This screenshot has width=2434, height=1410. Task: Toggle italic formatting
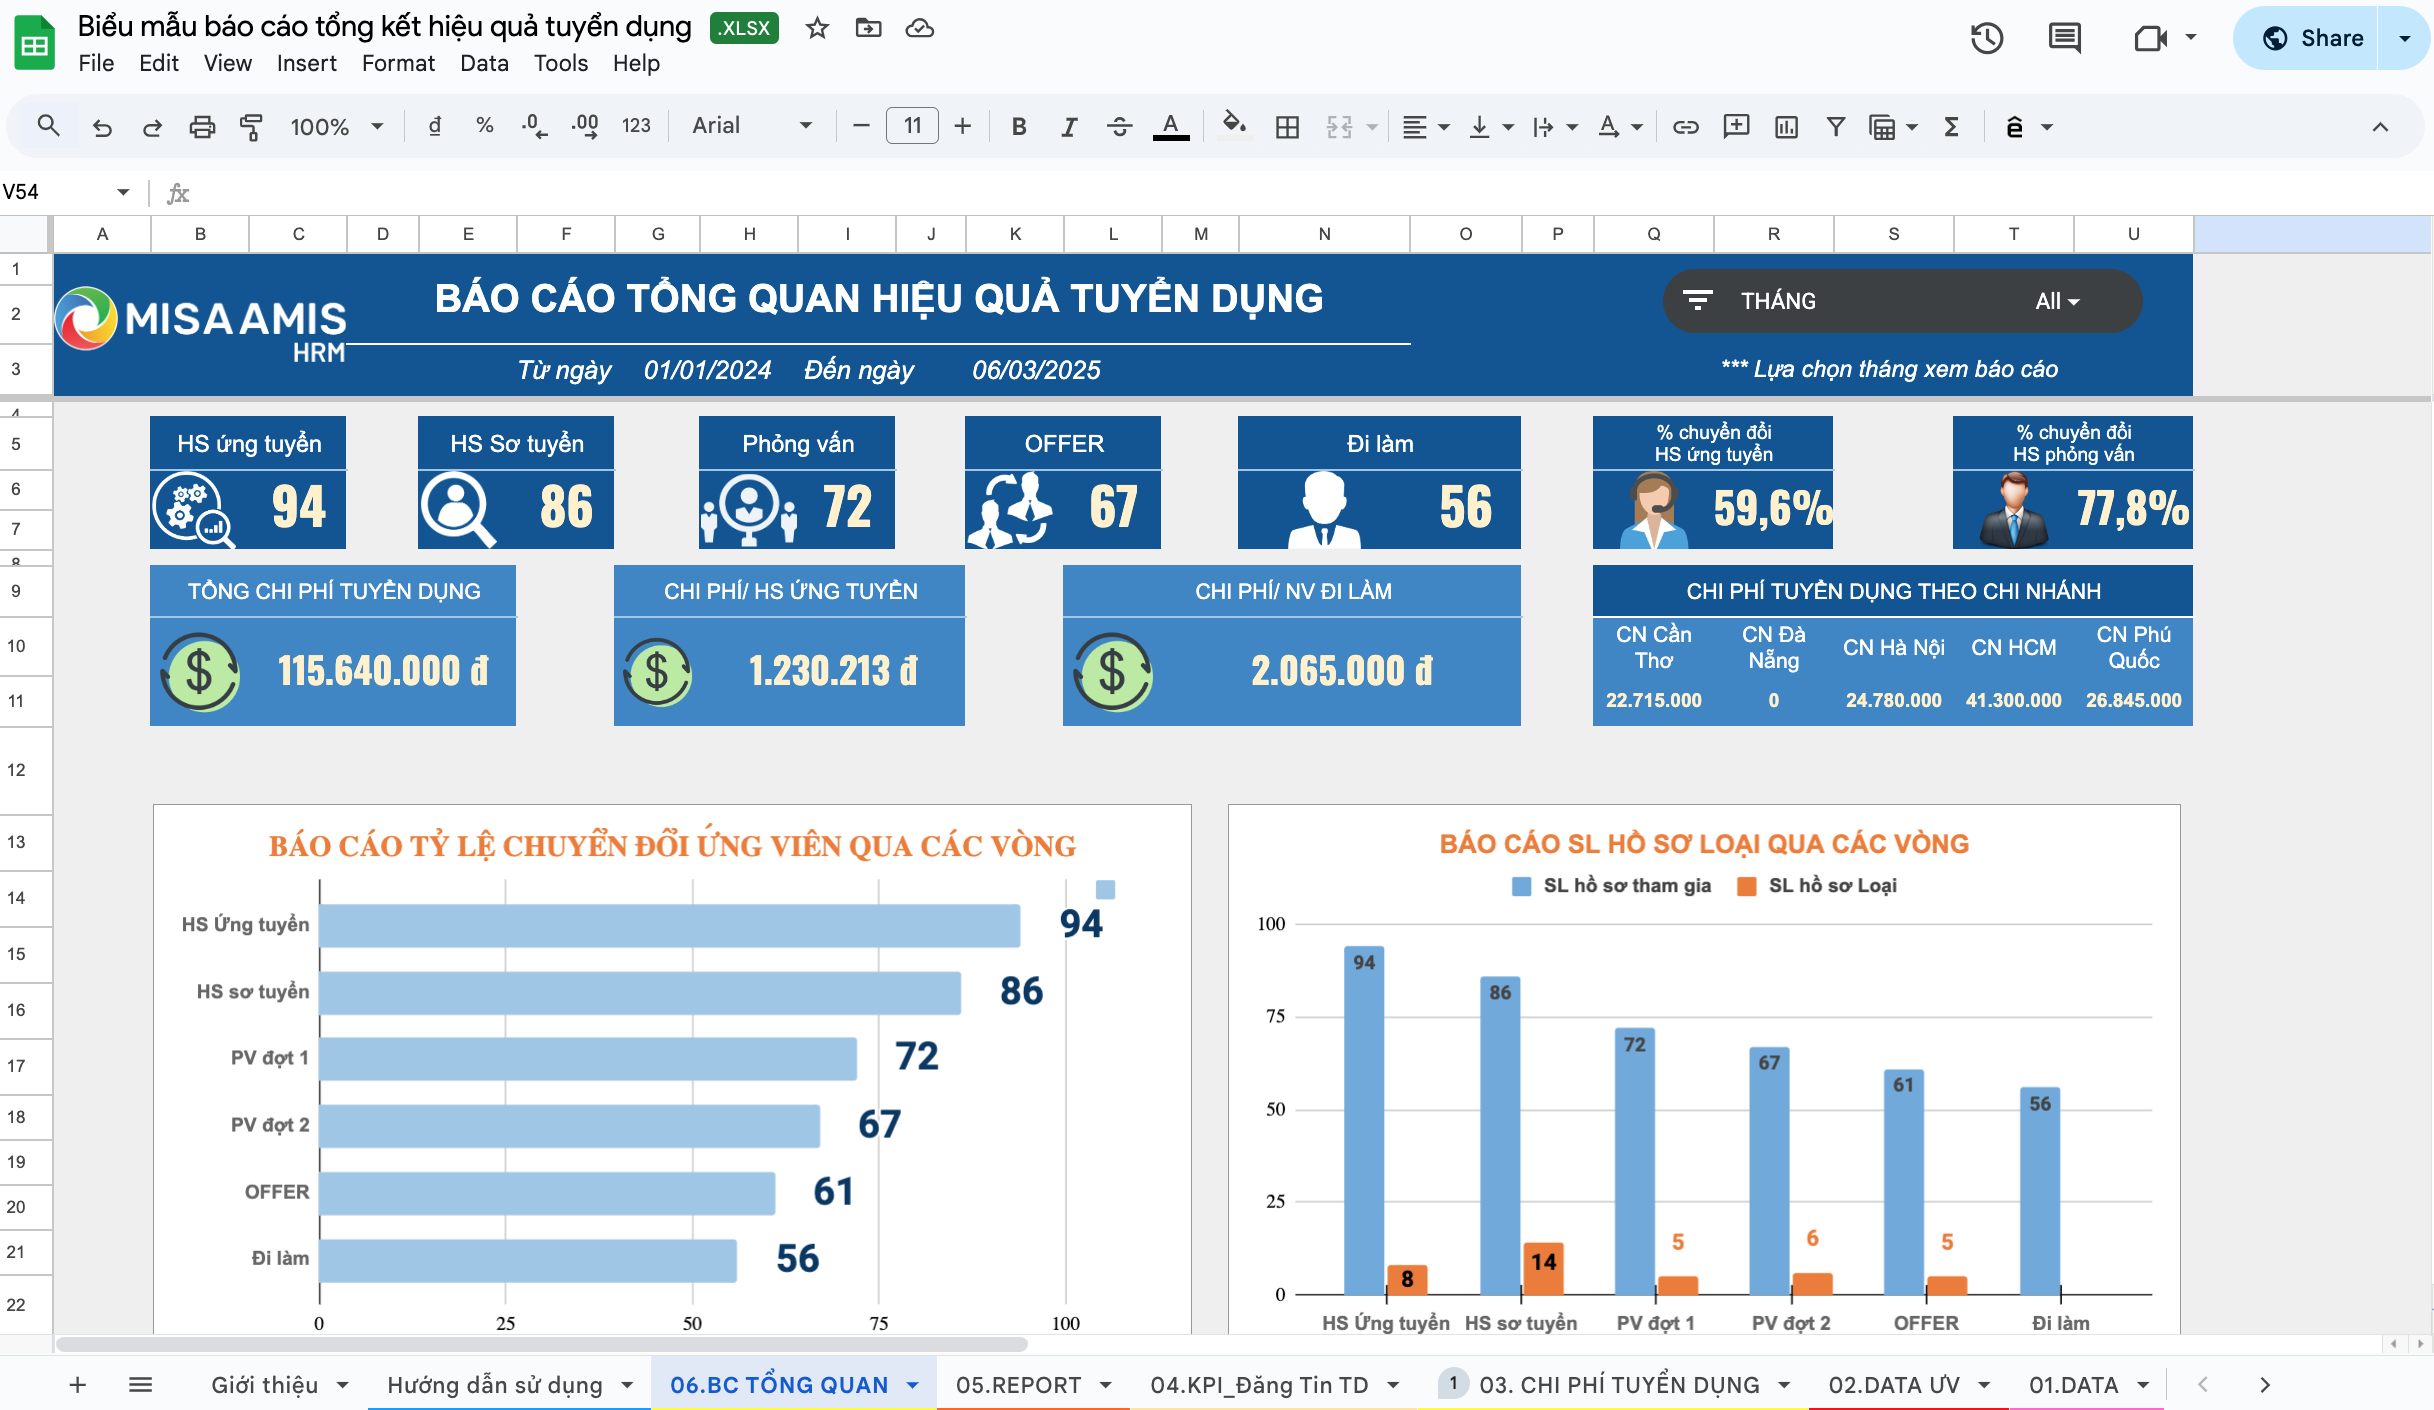pyautogui.click(x=1069, y=127)
